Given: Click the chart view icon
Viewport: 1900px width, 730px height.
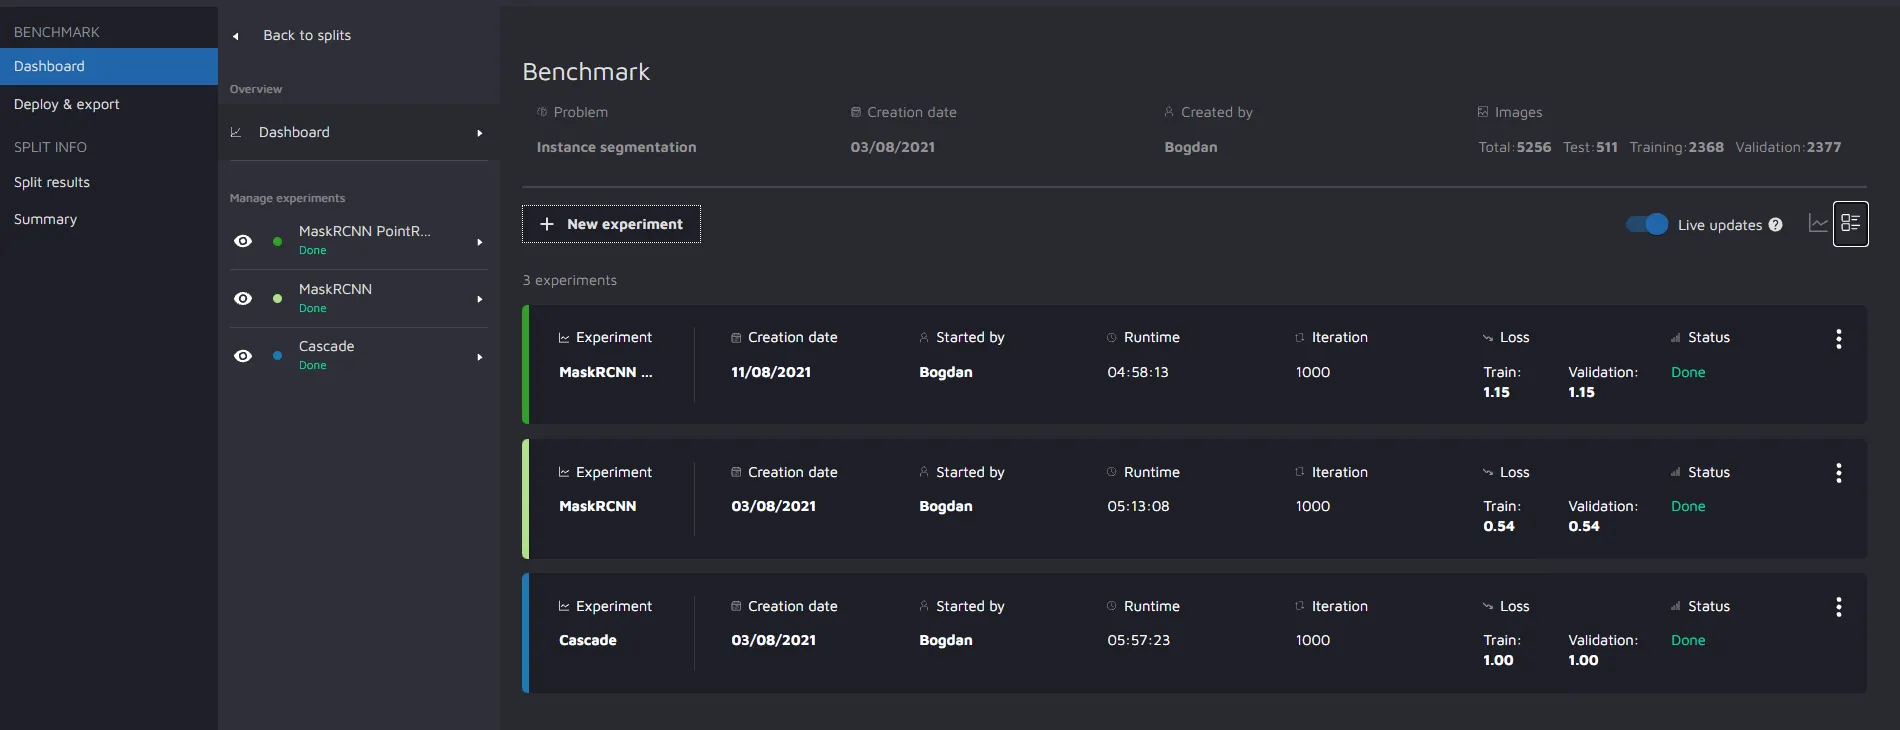Looking at the screenshot, I should tap(1818, 224).
